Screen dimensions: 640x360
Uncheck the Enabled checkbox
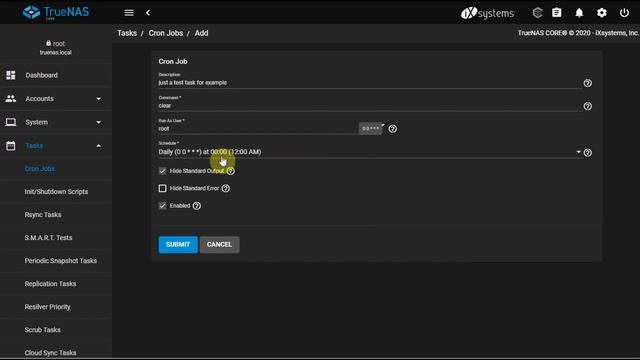[x=162, y=206]
